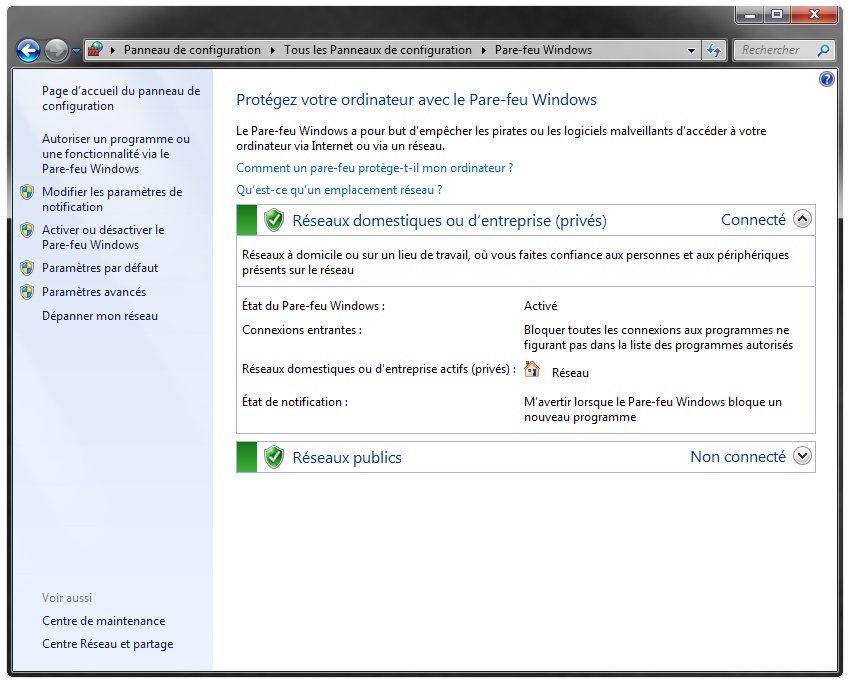Click green shield icon of 'Réseaux publics'

(274, 457)
